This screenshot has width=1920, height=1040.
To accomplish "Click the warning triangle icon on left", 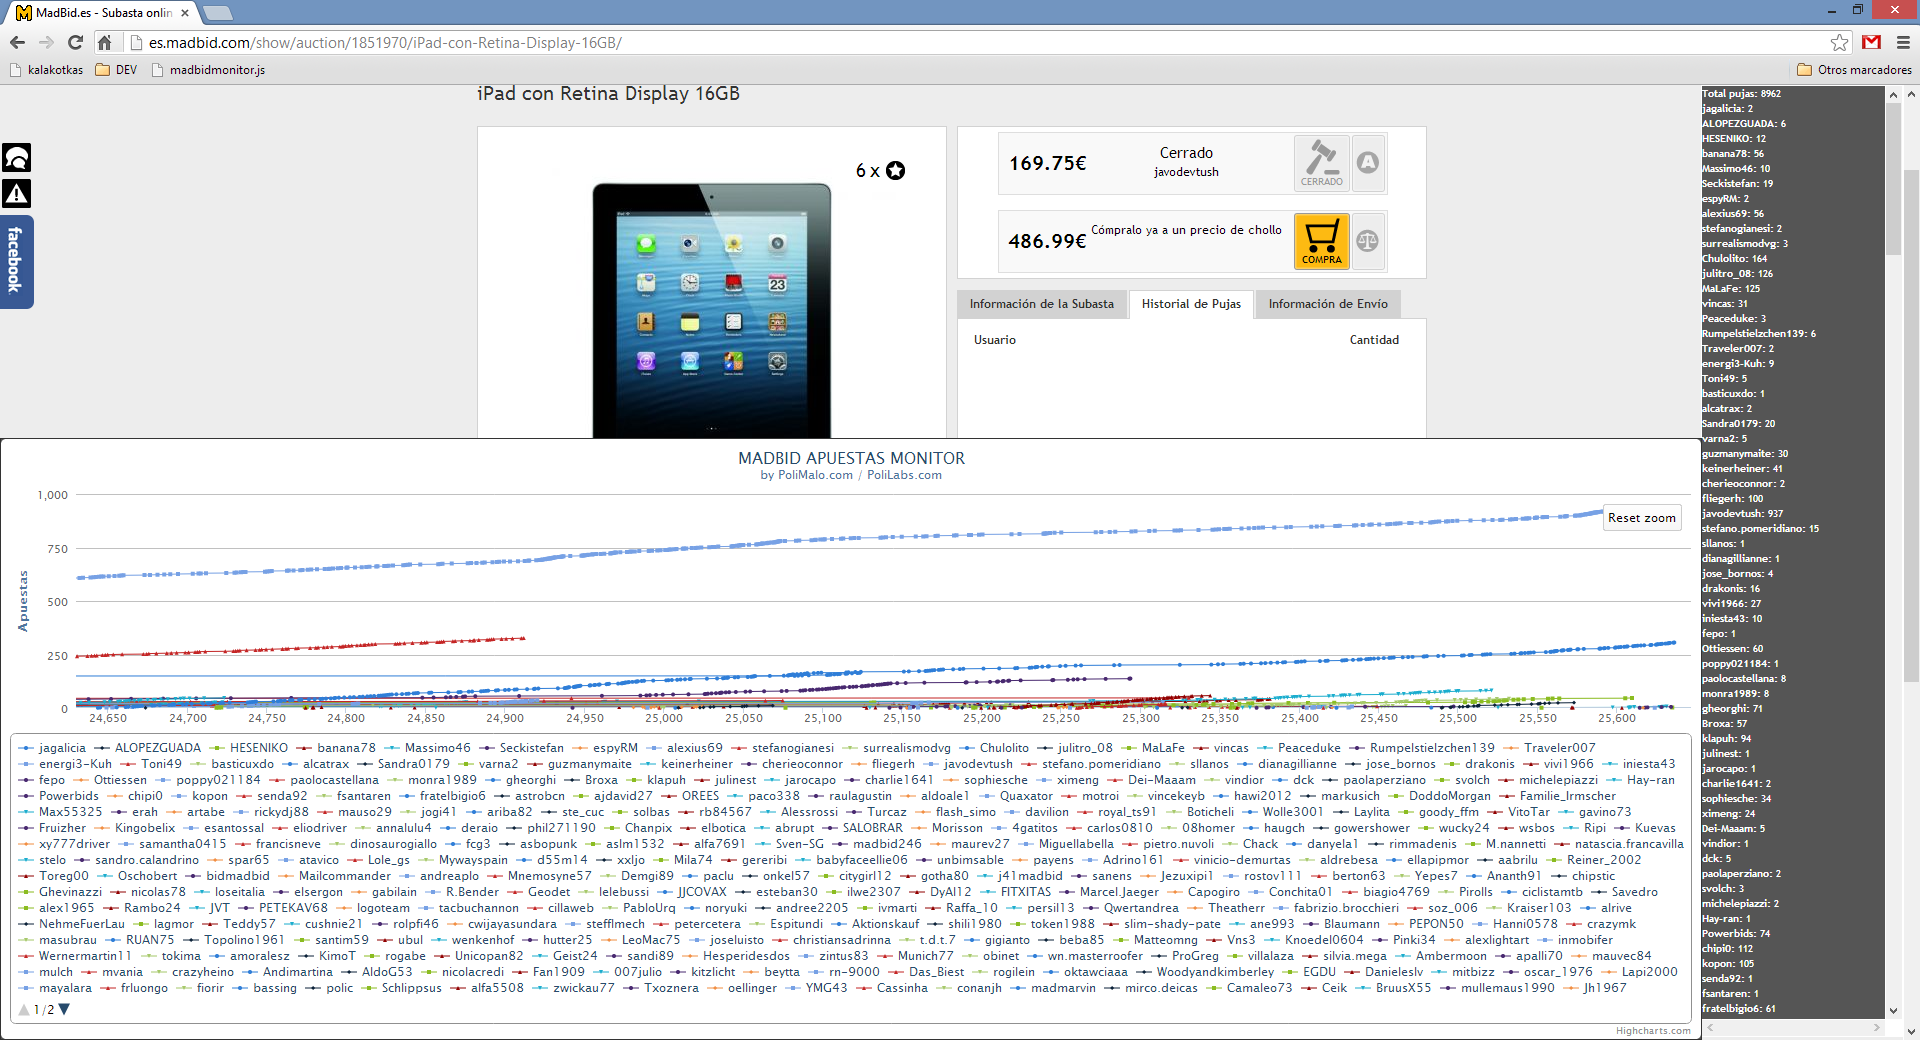I will 16,193.
